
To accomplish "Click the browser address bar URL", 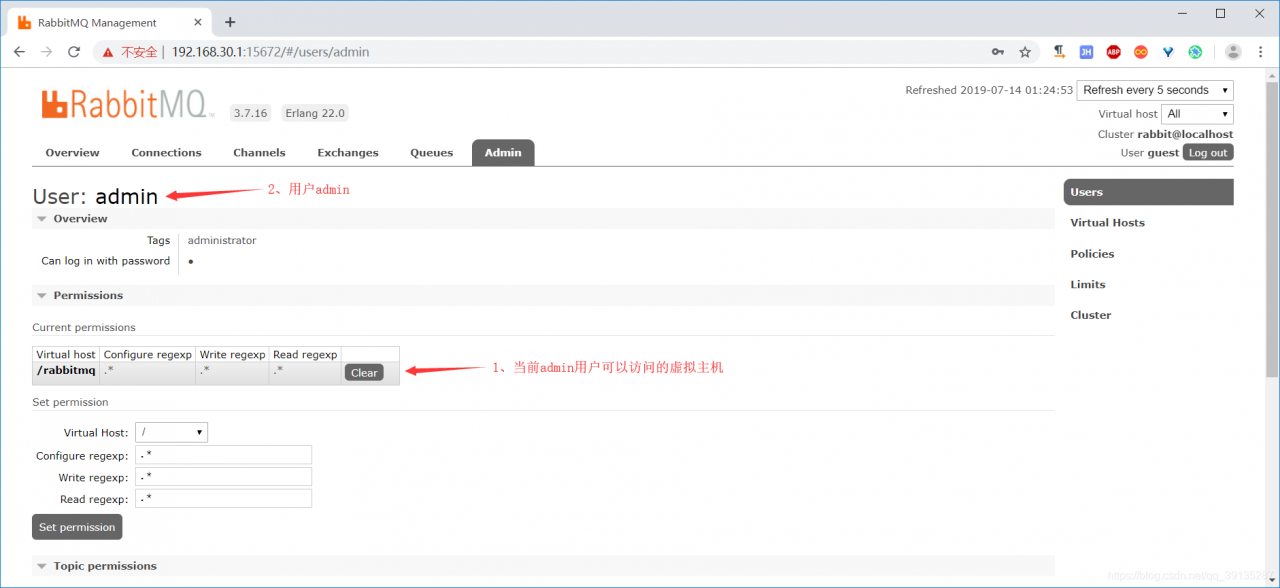I will (x=270, y=52).
